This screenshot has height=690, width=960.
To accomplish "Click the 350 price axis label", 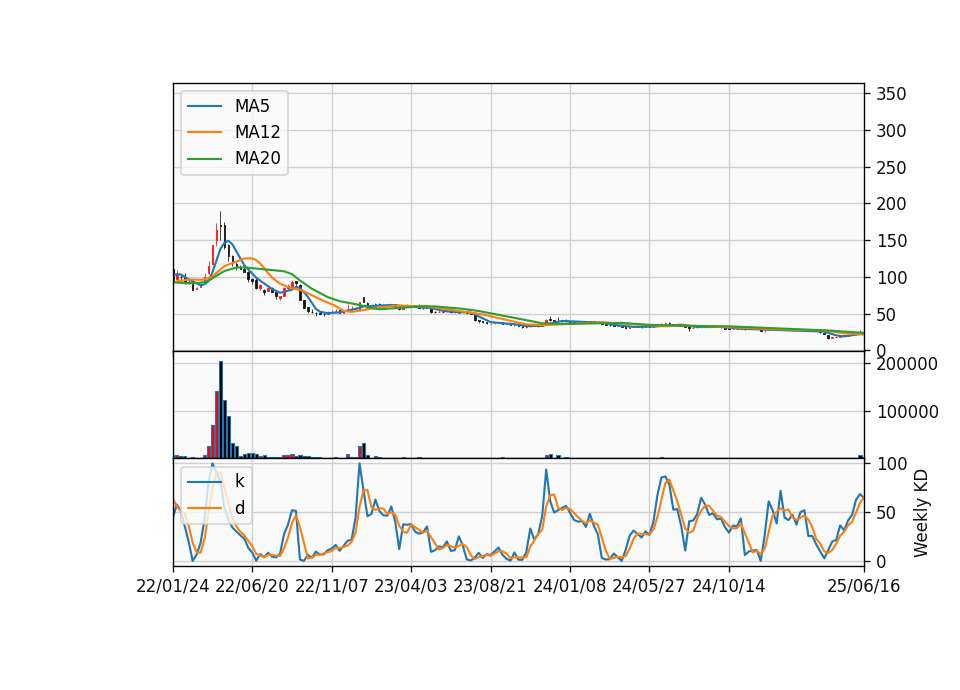I will (x=891, y=94).
